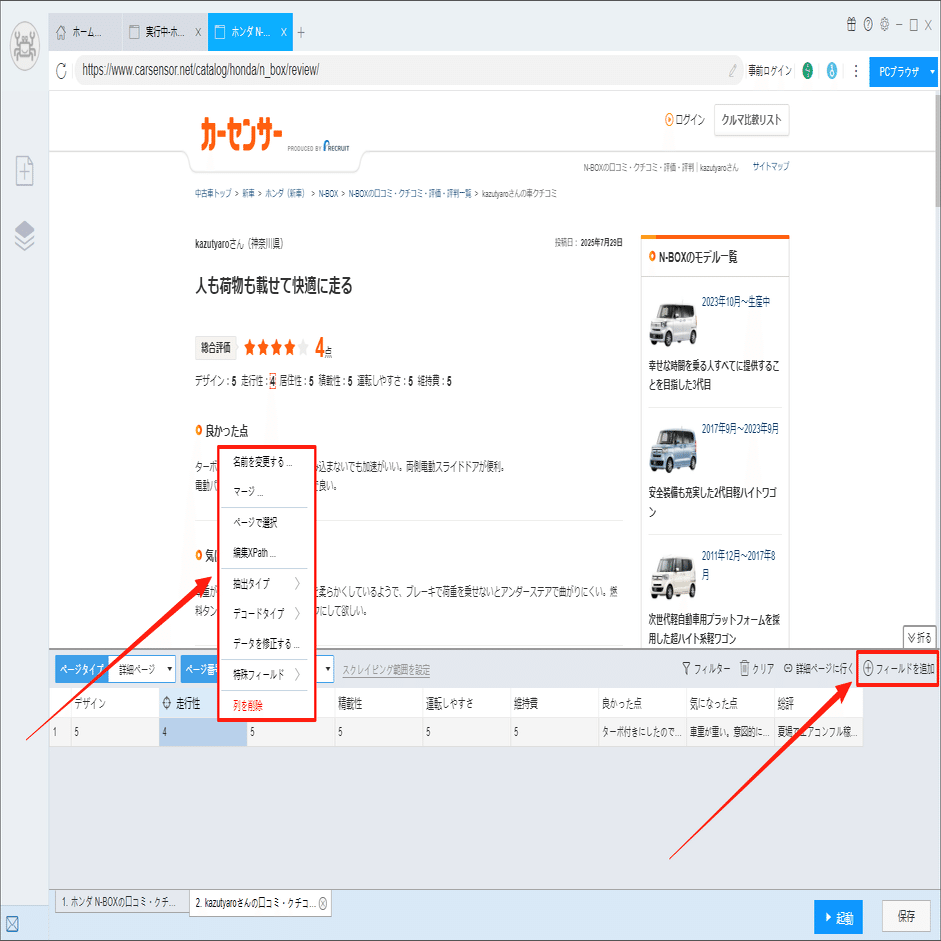The image size is (941, 941).
Task: Choose 列を削除 to delete column
Action: [248, 706]
